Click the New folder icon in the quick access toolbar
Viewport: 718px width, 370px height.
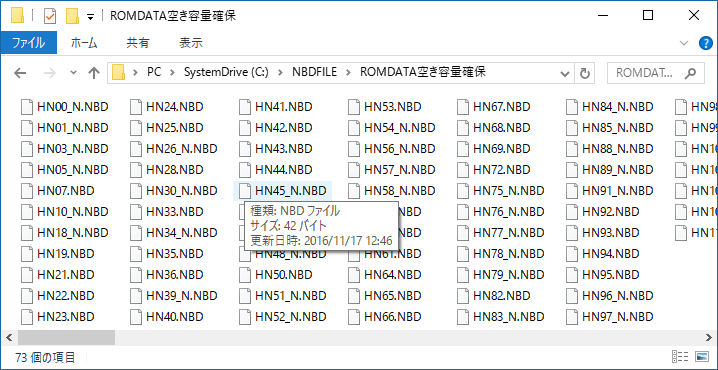72,16
